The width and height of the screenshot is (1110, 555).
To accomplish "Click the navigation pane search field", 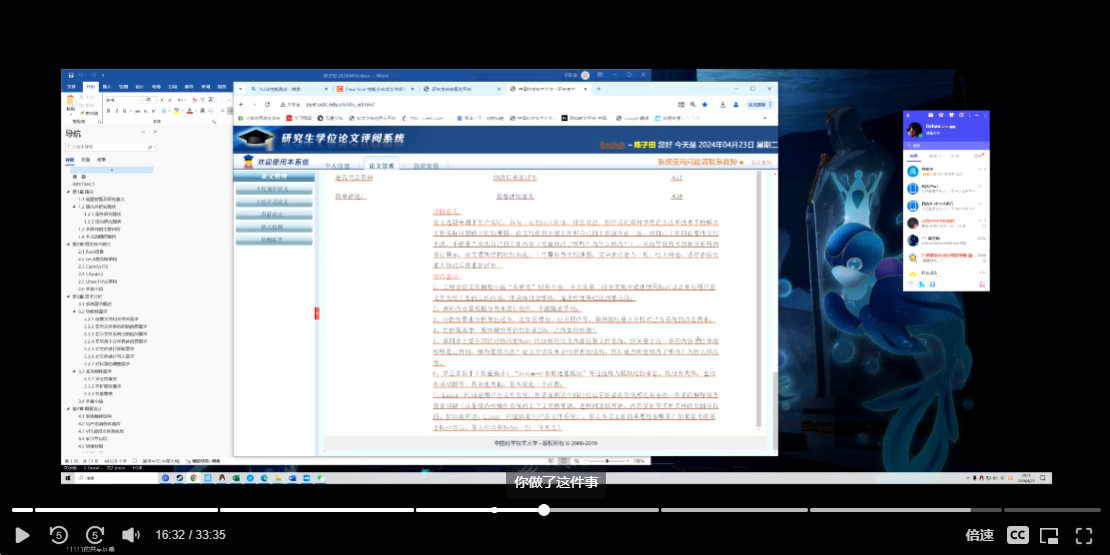I will click(110, 147).
